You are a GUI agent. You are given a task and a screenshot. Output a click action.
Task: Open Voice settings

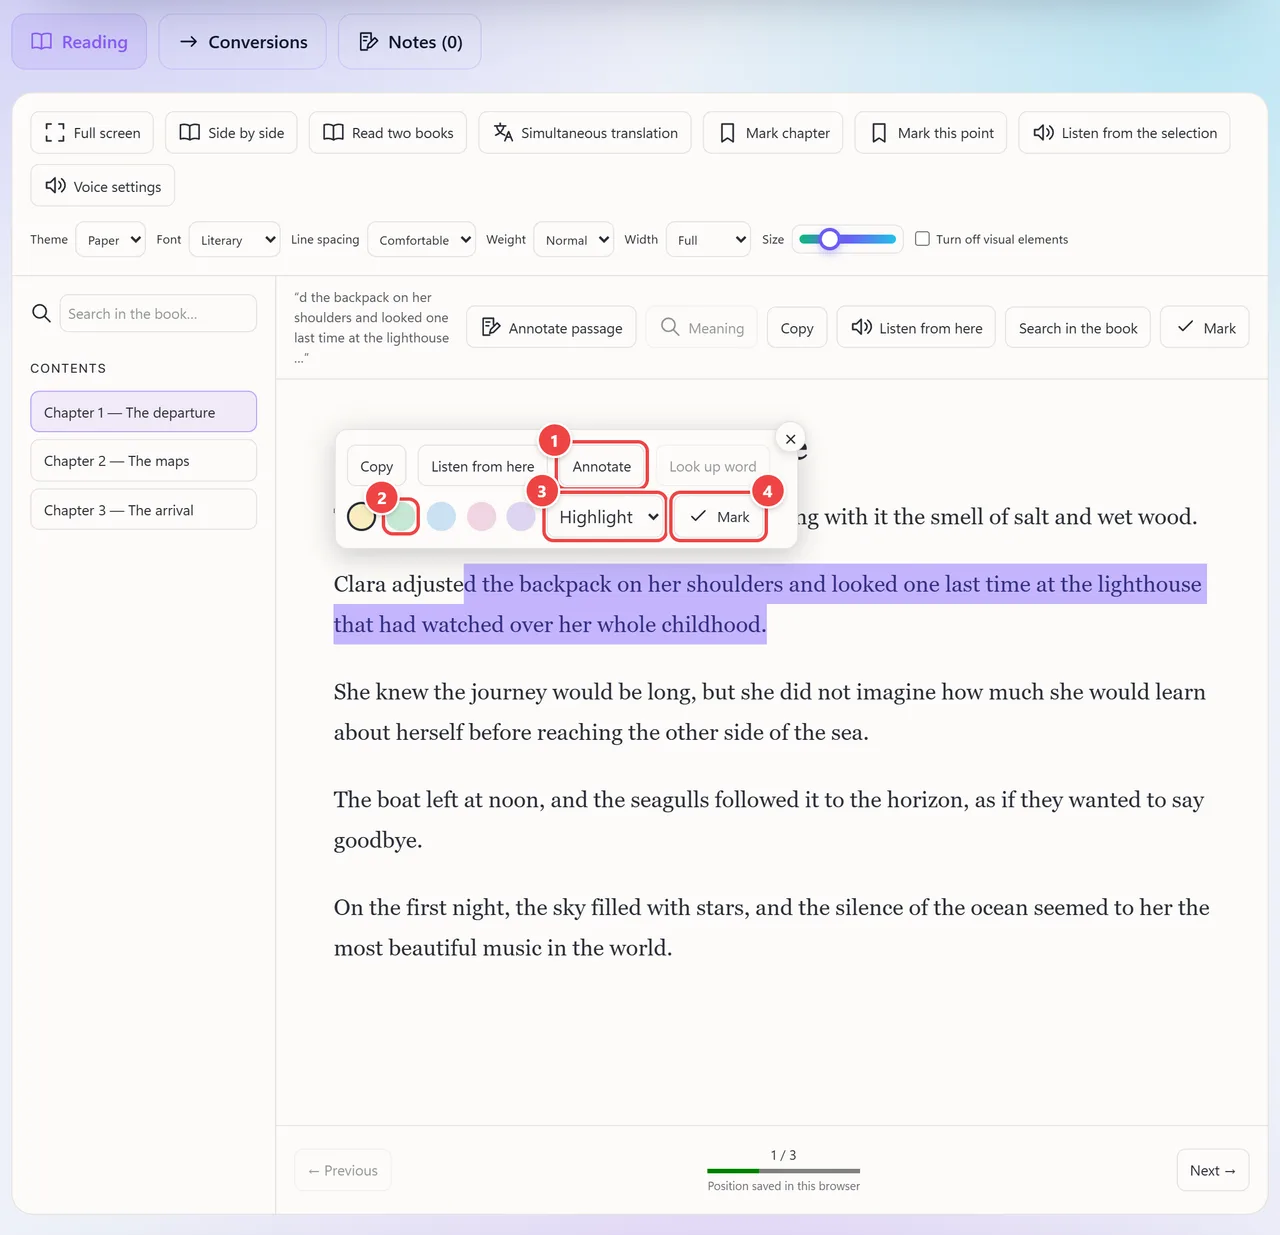[103, 186]
